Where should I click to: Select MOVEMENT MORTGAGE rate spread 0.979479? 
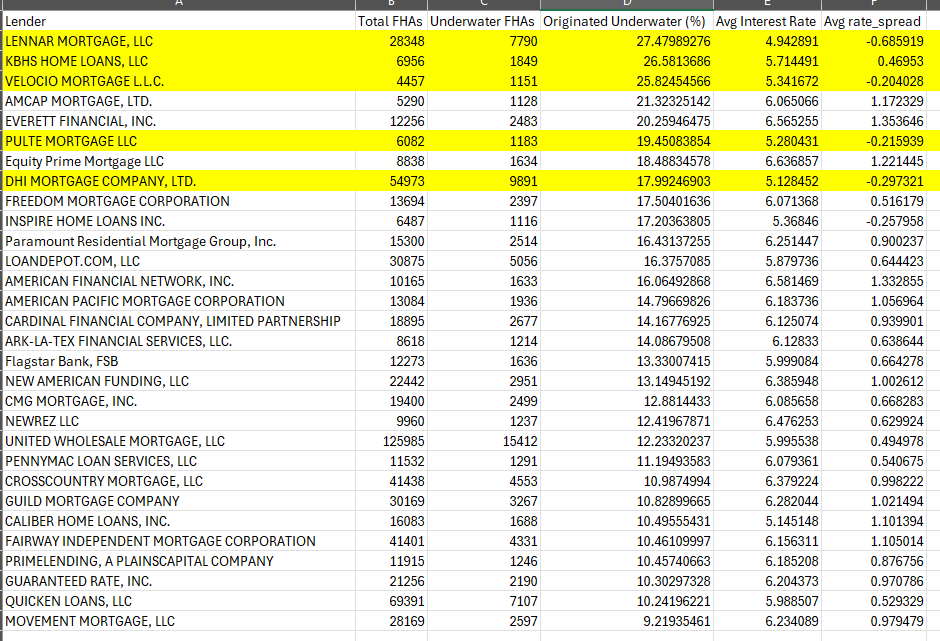pyautogui.click(x=873, y=621)
